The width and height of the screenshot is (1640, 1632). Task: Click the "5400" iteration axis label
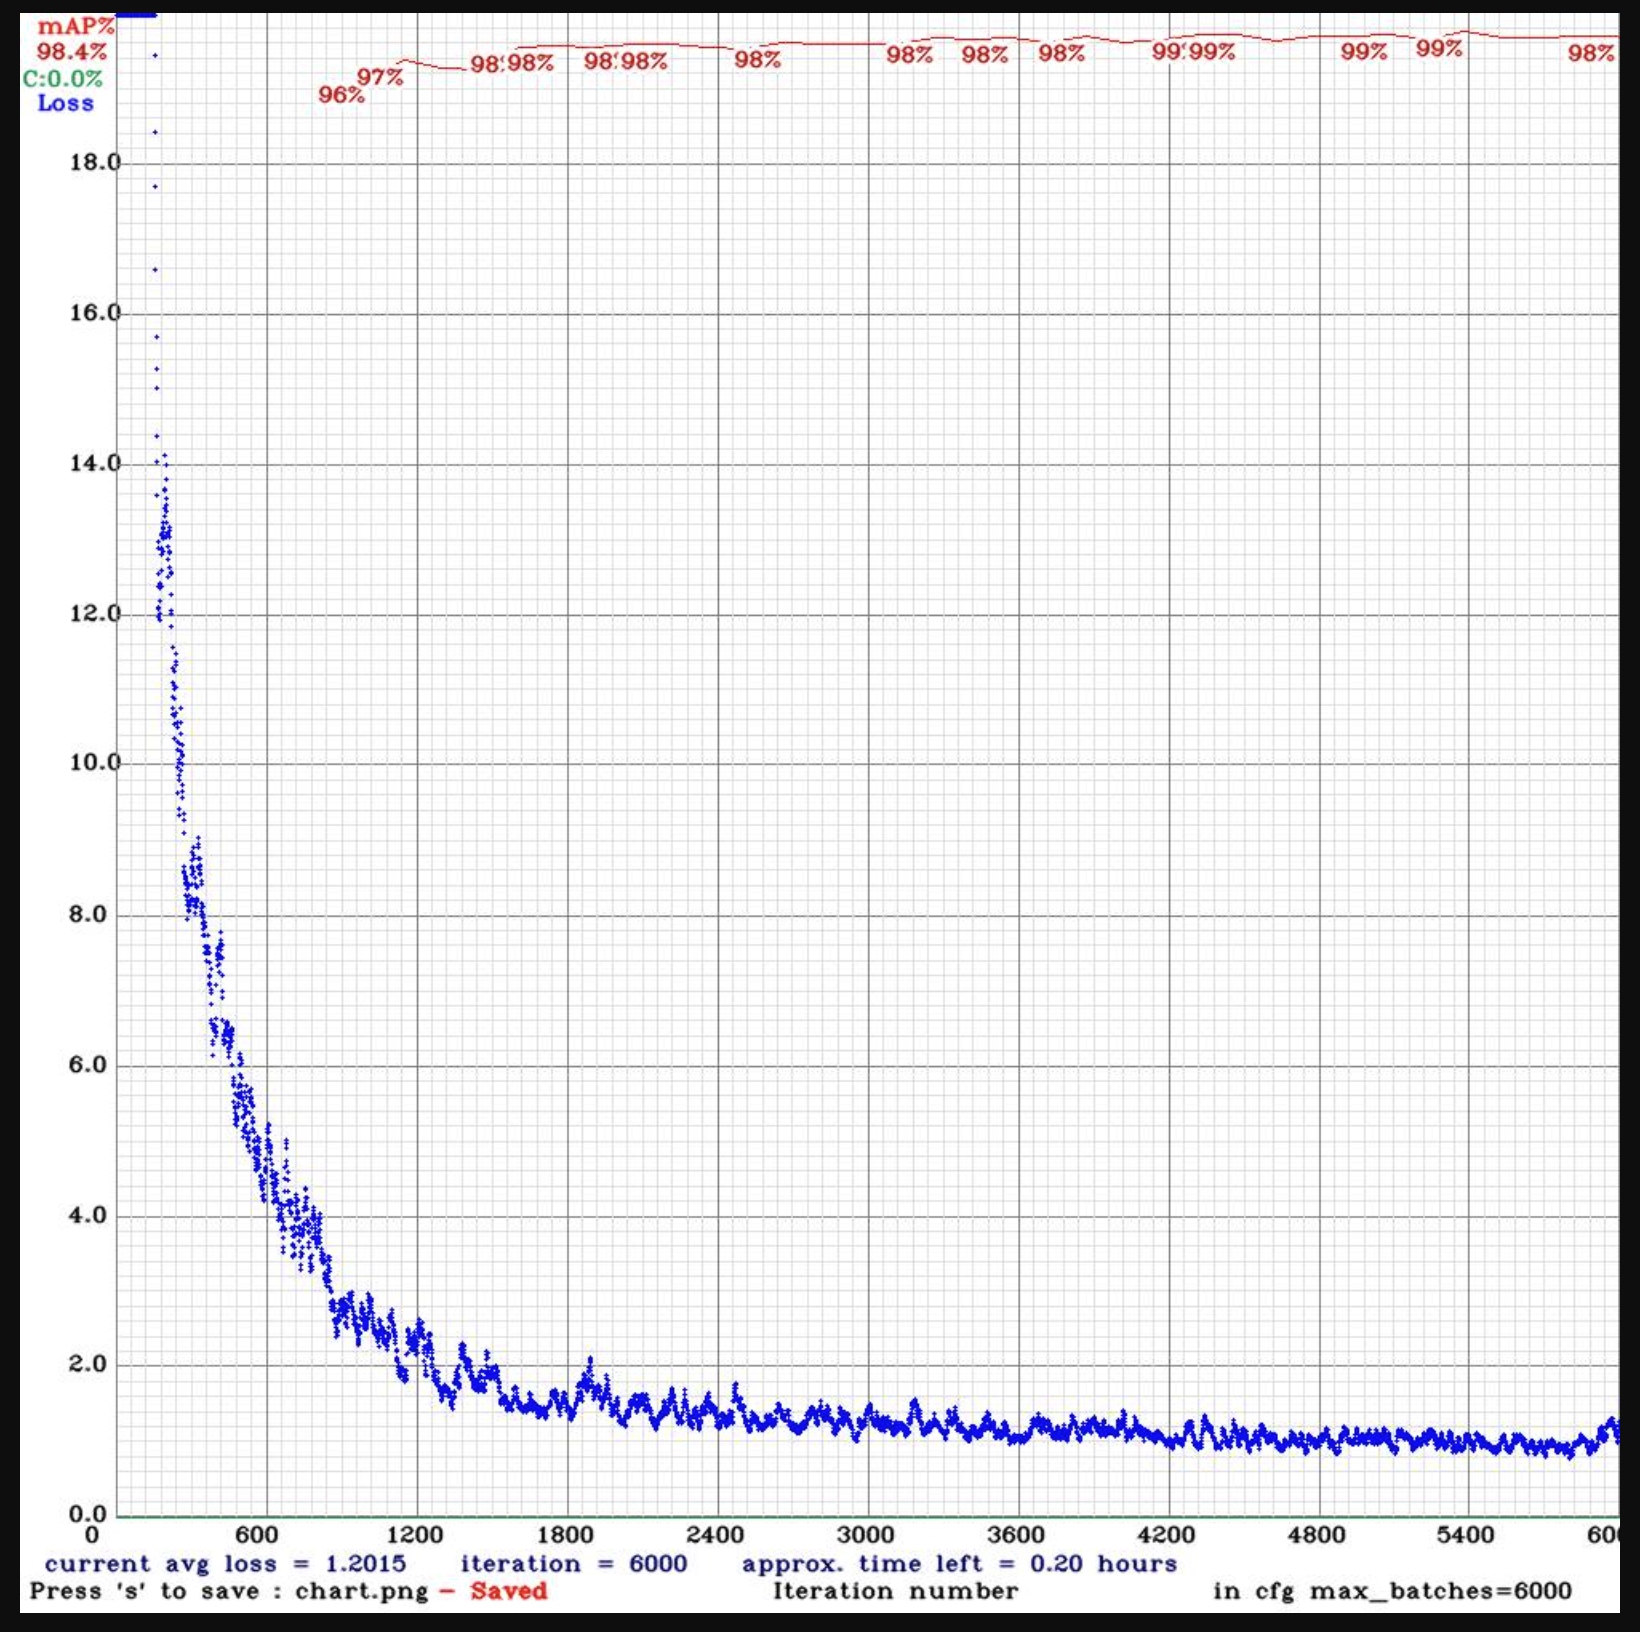[1466, 1535]
